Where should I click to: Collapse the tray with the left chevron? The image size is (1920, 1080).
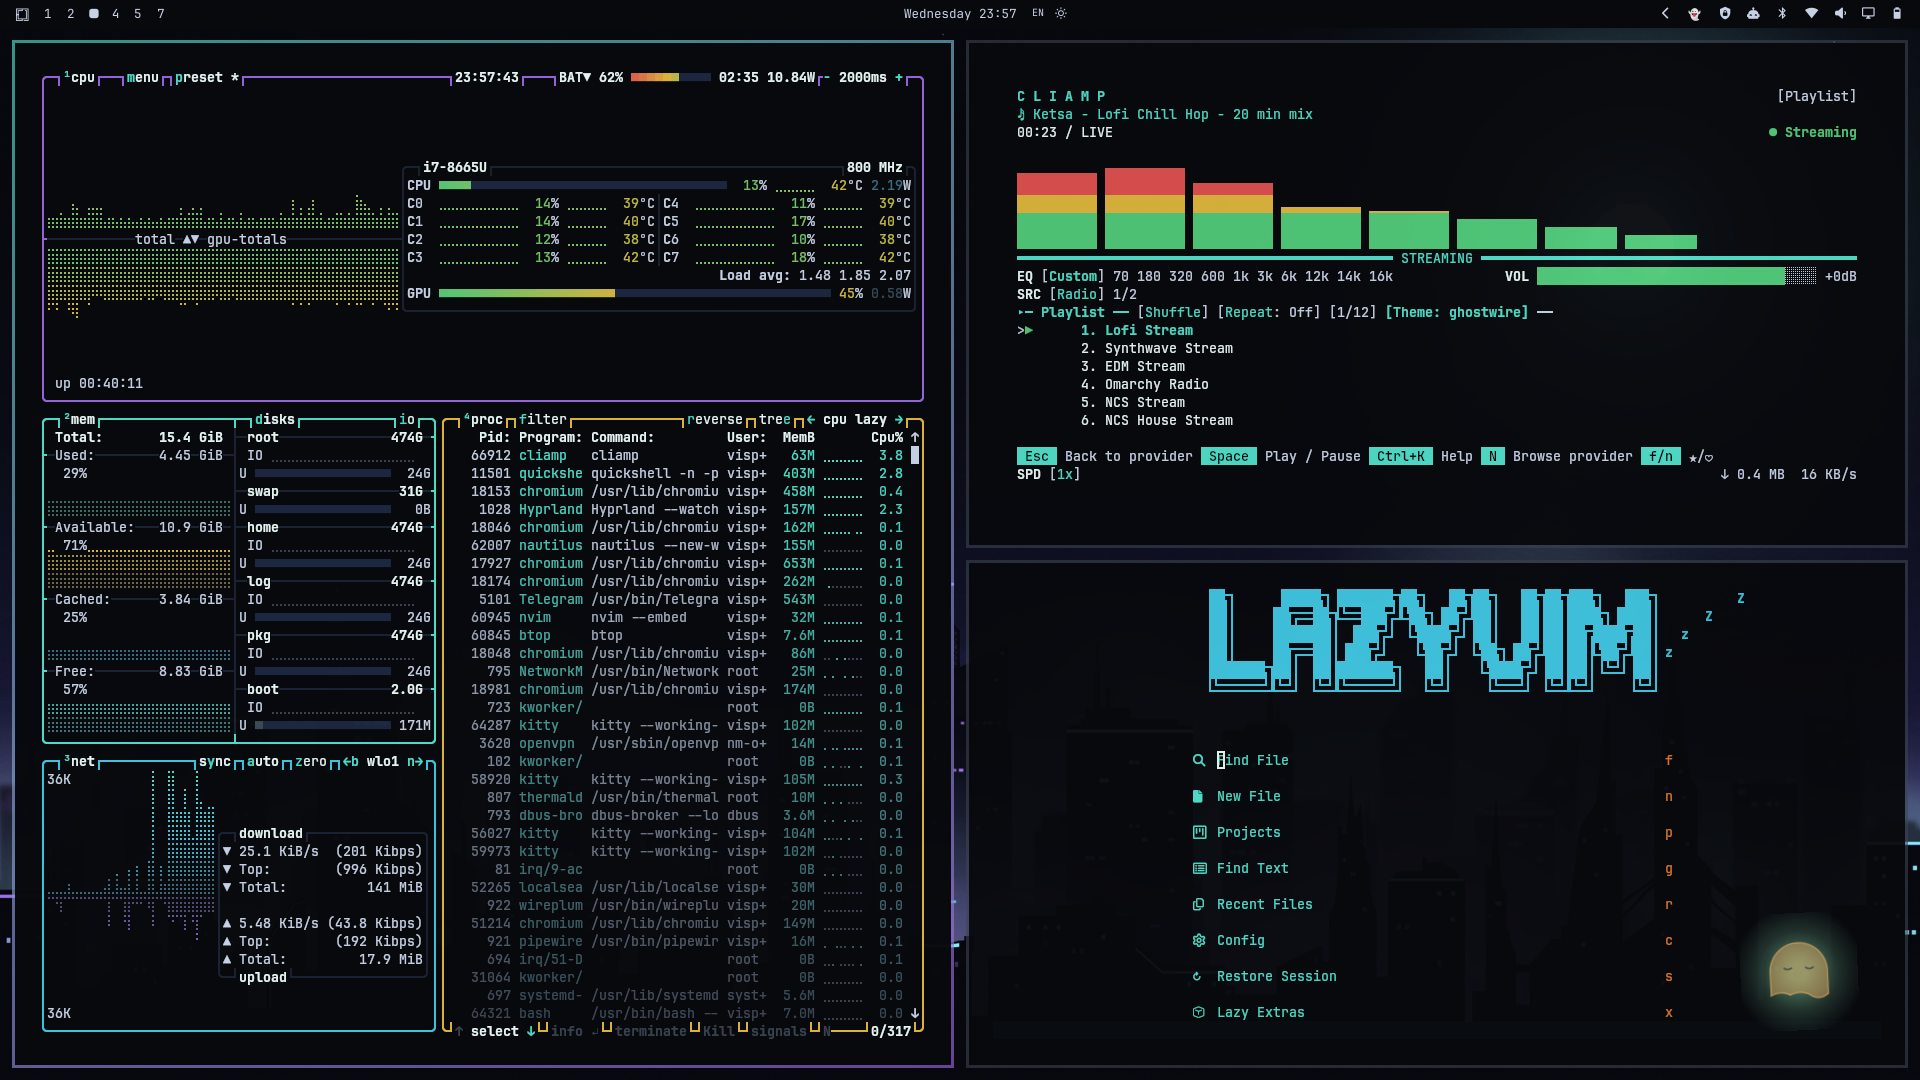pos(1665,14)
